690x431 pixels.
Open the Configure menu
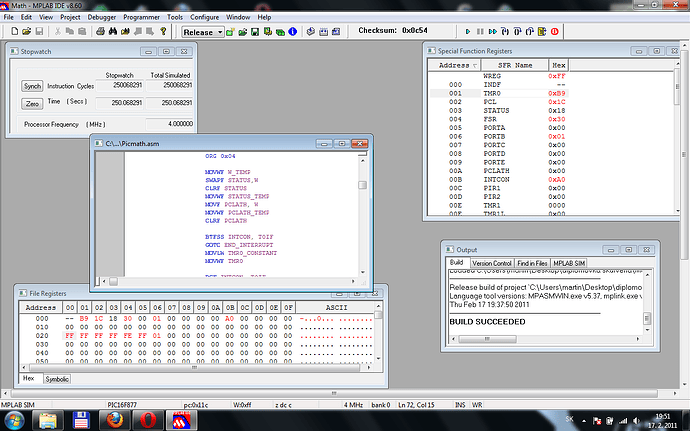coord(205,17)
